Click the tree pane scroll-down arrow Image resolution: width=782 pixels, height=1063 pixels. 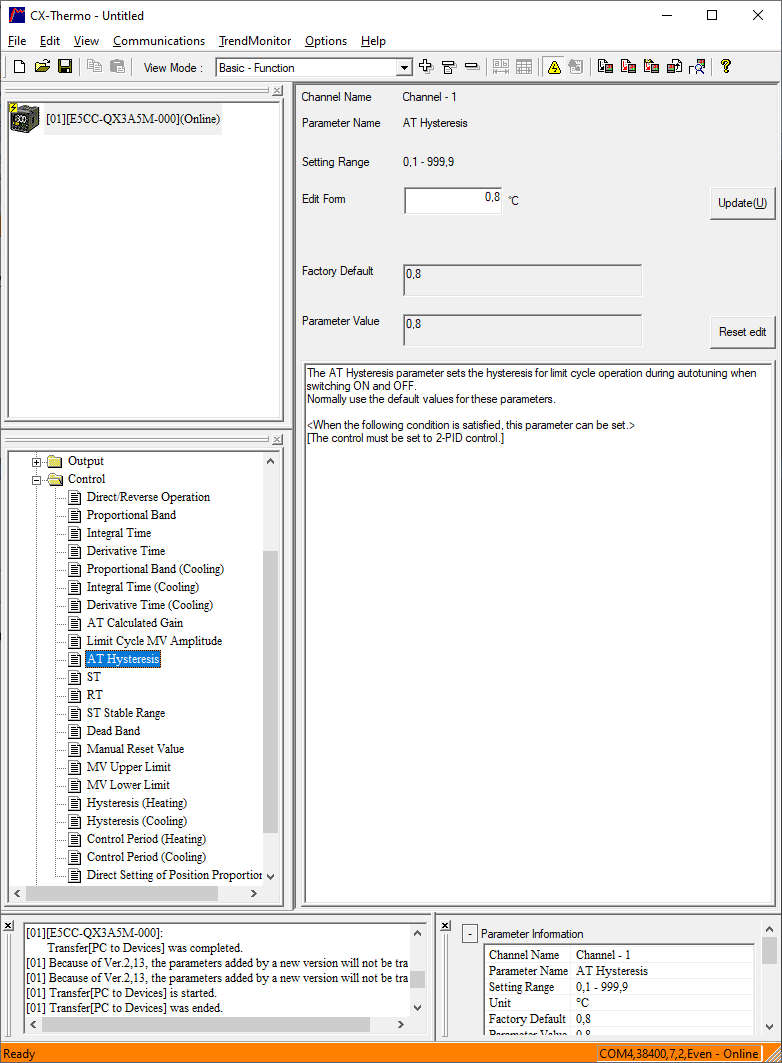click(x=270, y=876)
